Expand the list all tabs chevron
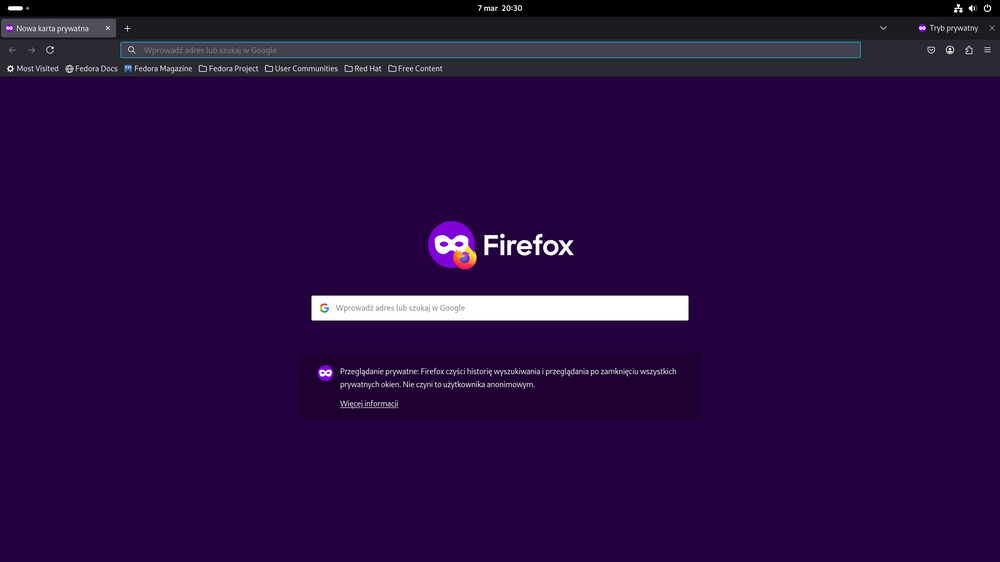The height and width of the screenshot is (562, 1000). click(883, 28)
